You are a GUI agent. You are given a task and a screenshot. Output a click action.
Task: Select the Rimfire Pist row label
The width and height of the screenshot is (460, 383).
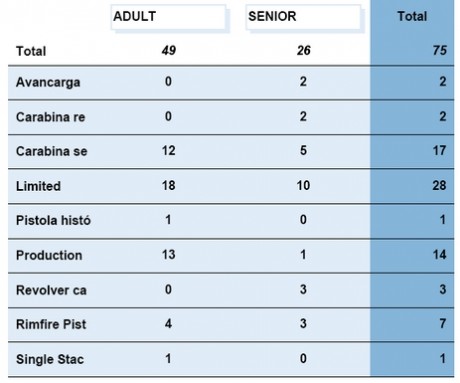[x=51, y=324]
